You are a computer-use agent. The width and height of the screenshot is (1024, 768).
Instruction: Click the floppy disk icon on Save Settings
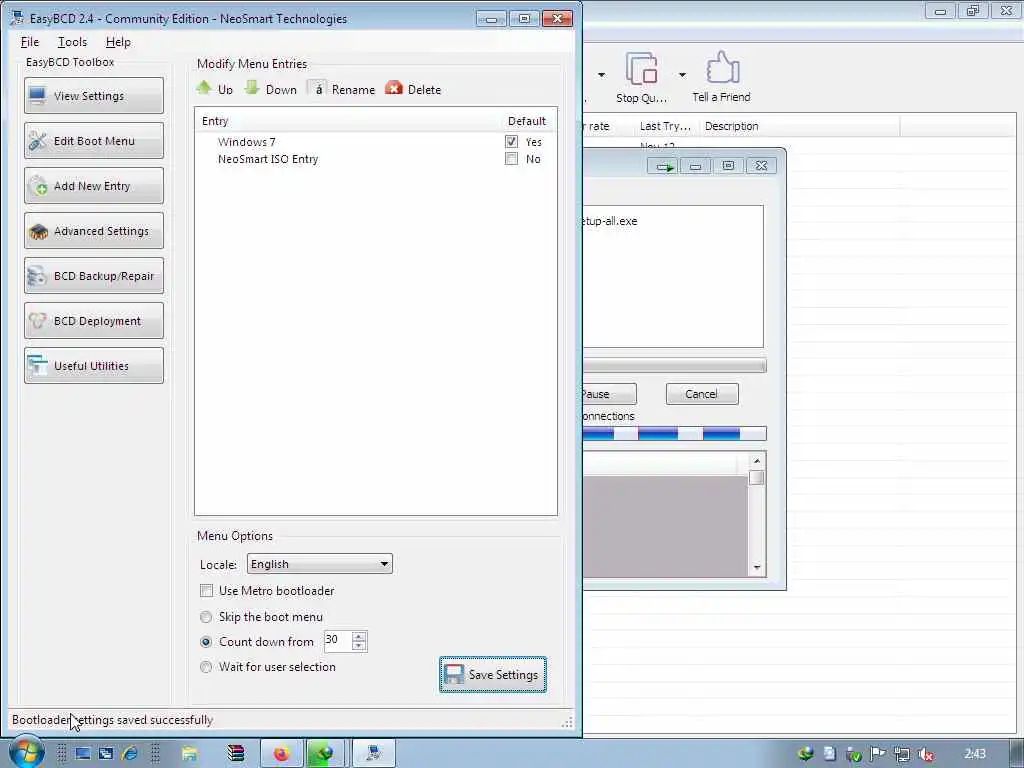(x=453, y=675)
